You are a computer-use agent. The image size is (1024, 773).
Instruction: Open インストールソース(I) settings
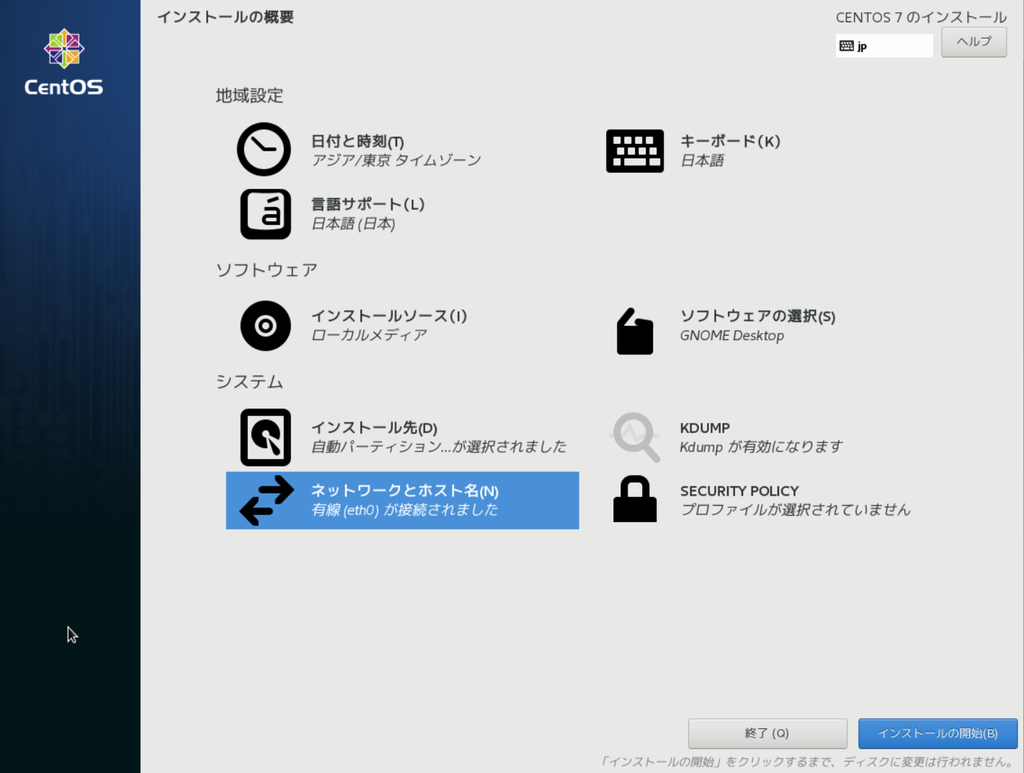pyautogui.click(x=389, y=316)
